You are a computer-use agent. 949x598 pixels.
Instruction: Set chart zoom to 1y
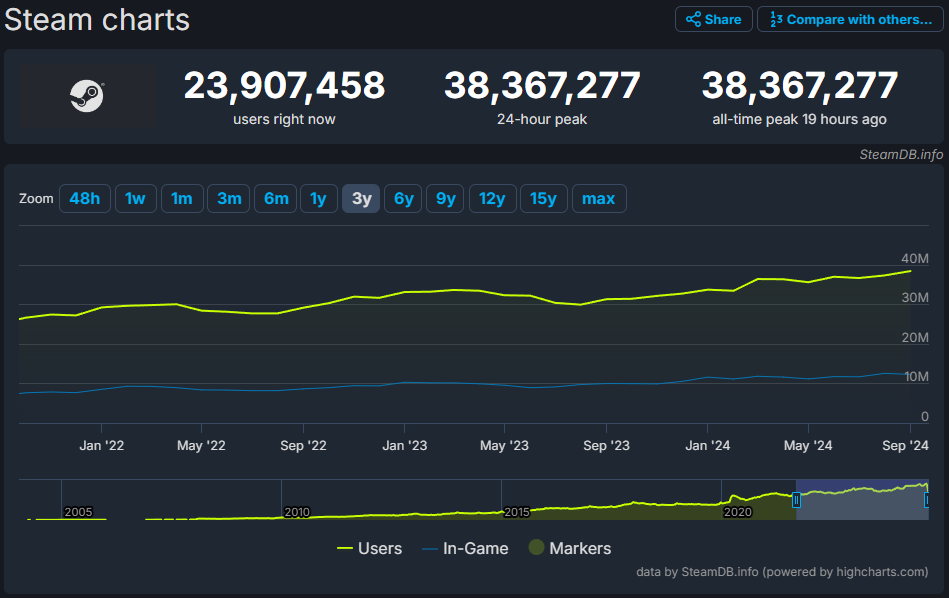pyautogui.click(x=318, y=199)
